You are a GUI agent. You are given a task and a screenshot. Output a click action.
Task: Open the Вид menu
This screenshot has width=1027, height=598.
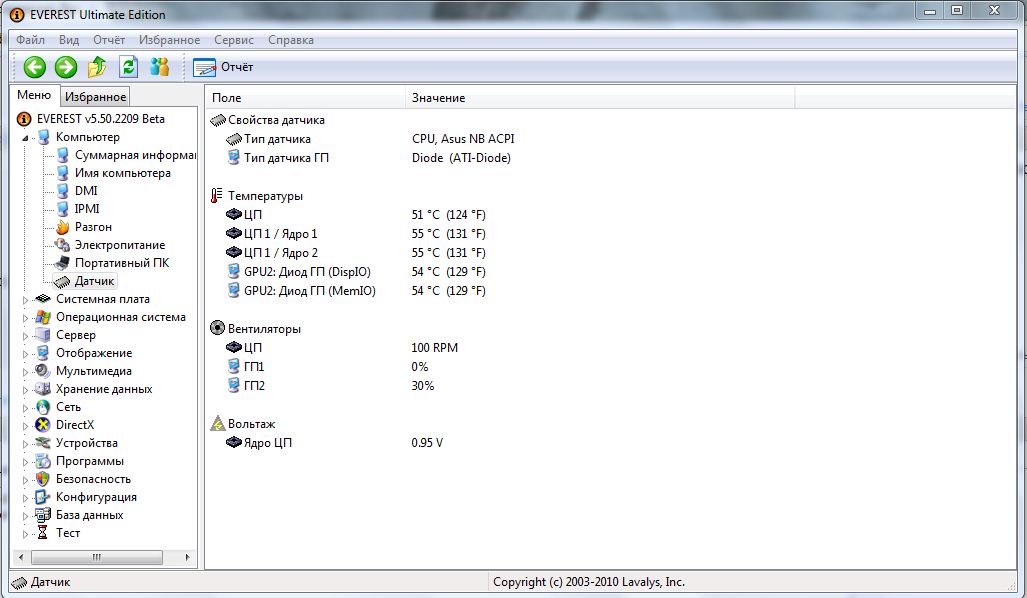69,40
